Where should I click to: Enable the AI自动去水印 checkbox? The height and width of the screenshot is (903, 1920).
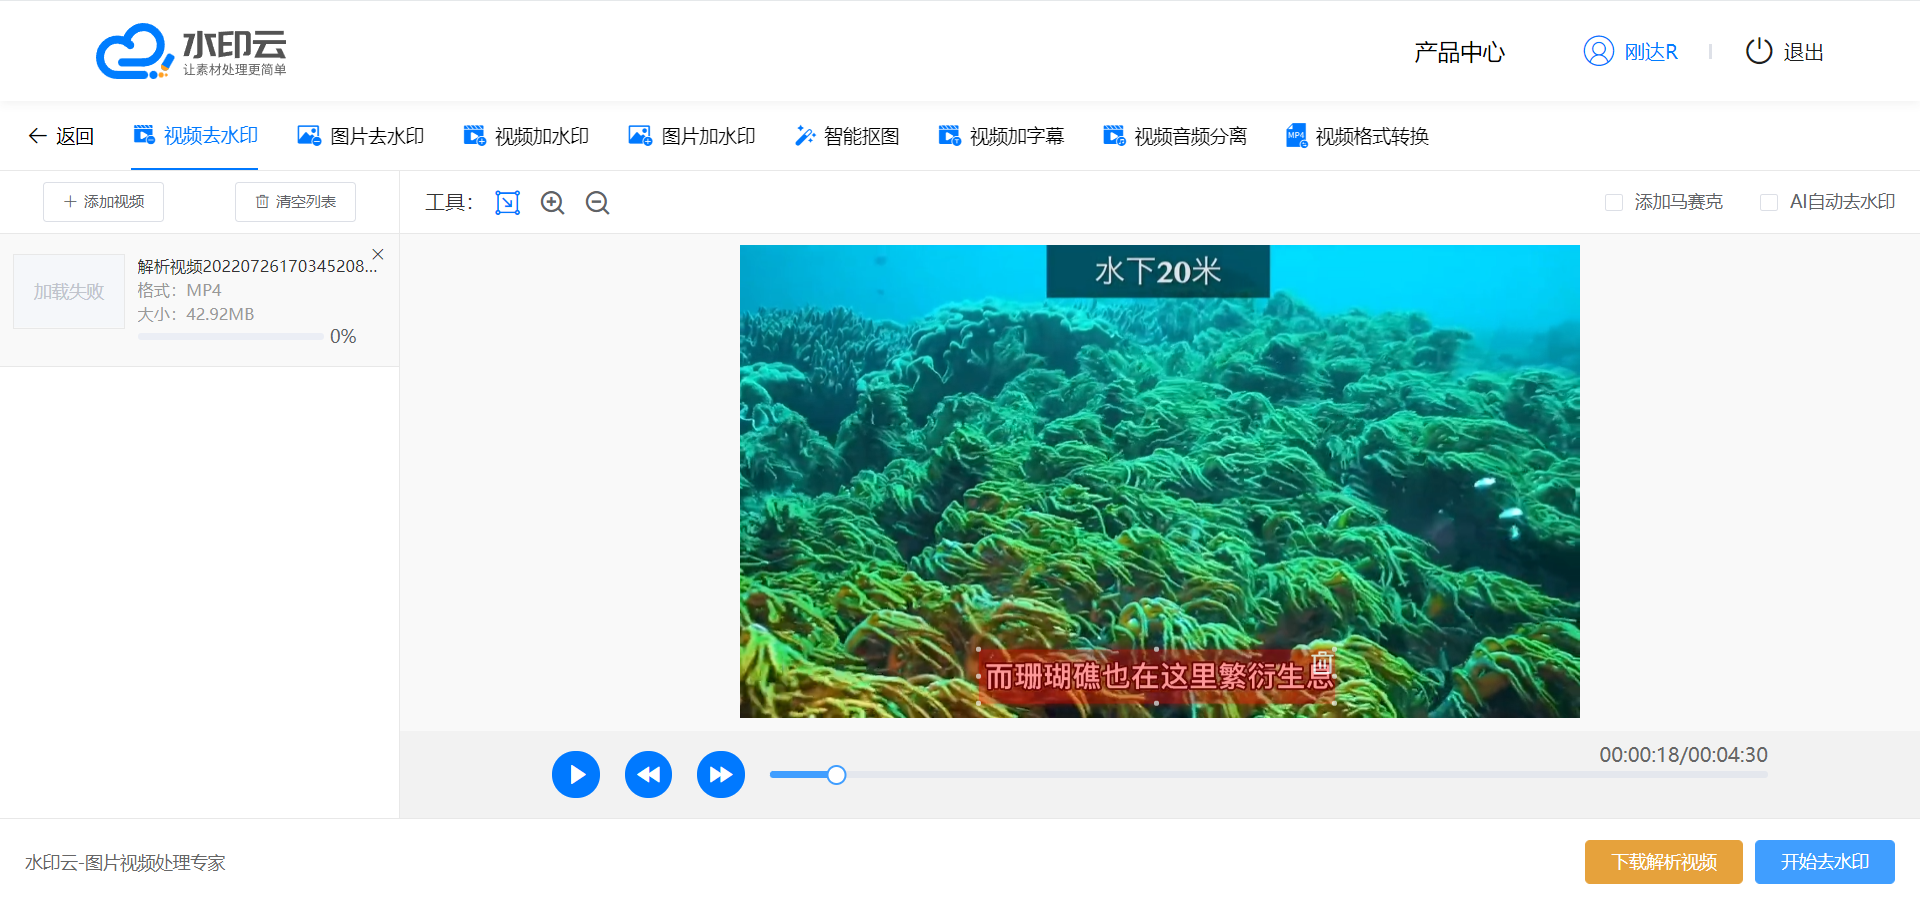1768,203
